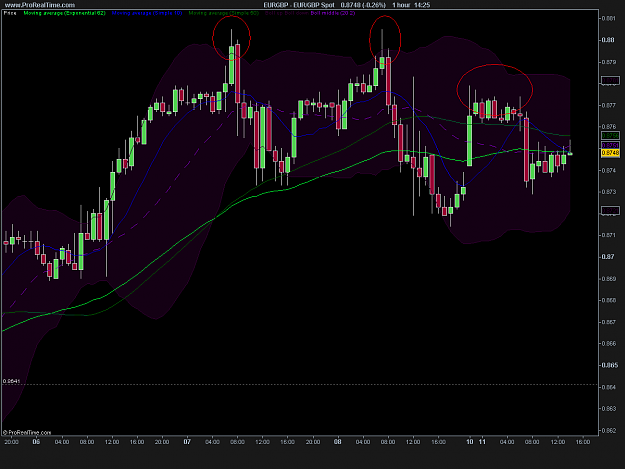The height and width of the screenshot is (469, 625).
Task: Click the '06' date label on time axis
Action: coord(36,442)
